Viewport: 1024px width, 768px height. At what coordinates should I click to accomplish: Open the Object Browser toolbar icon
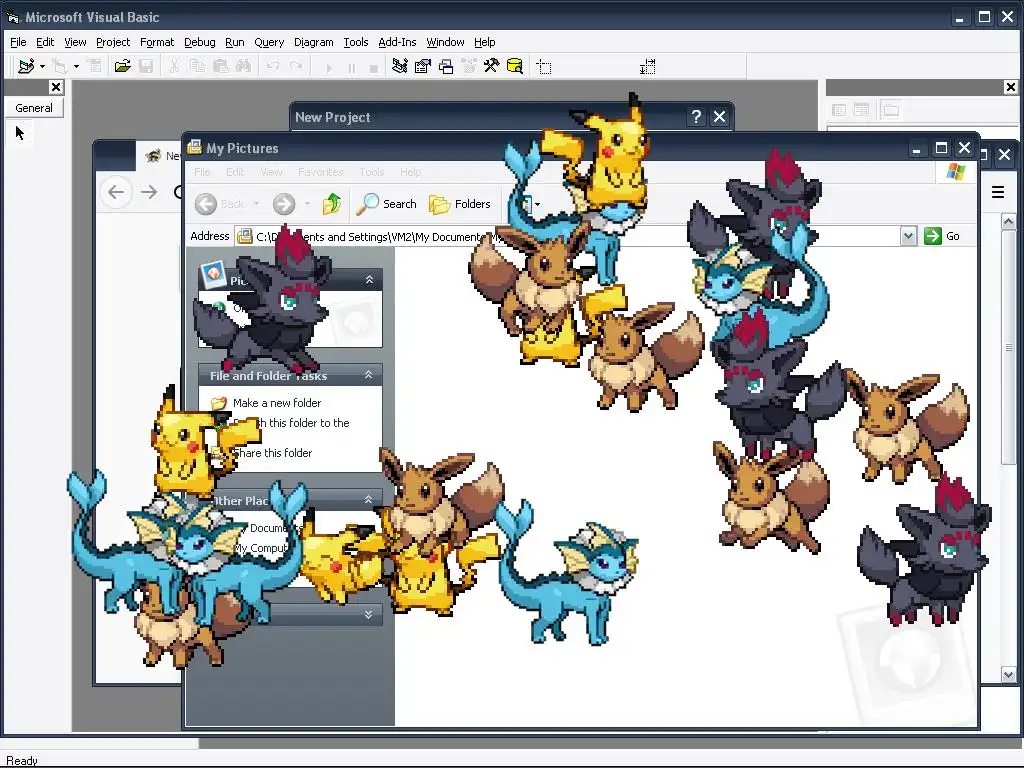(x=469, y=66)
